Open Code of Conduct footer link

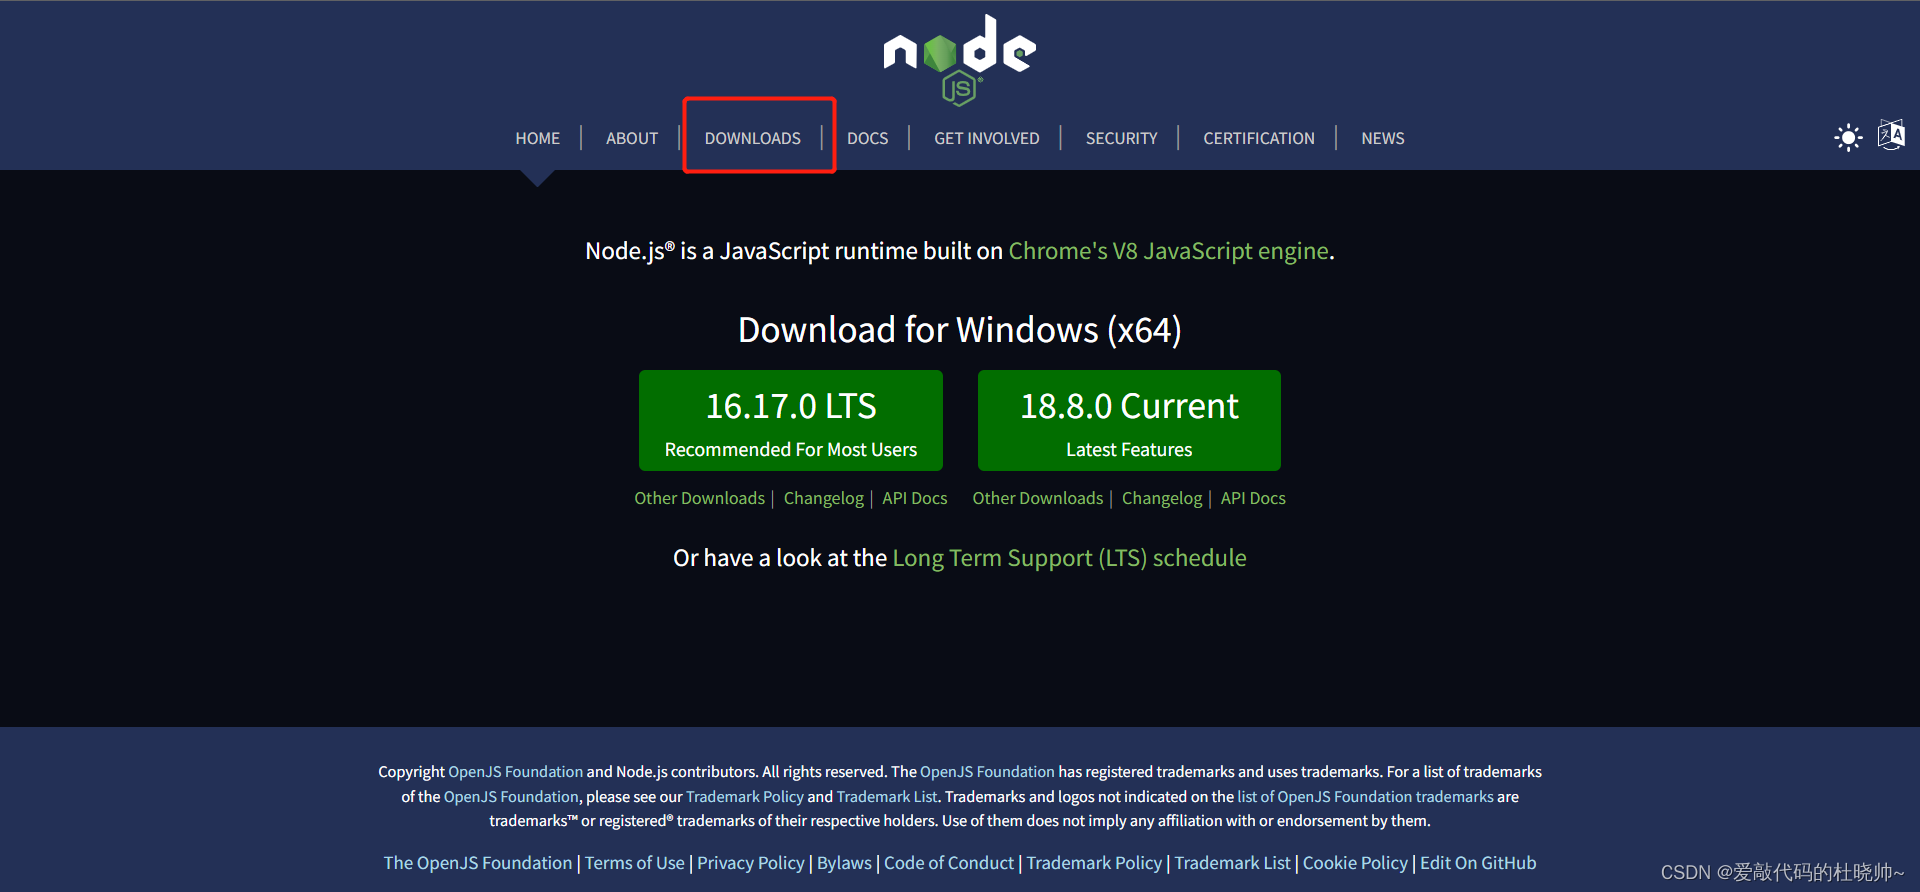949,863
